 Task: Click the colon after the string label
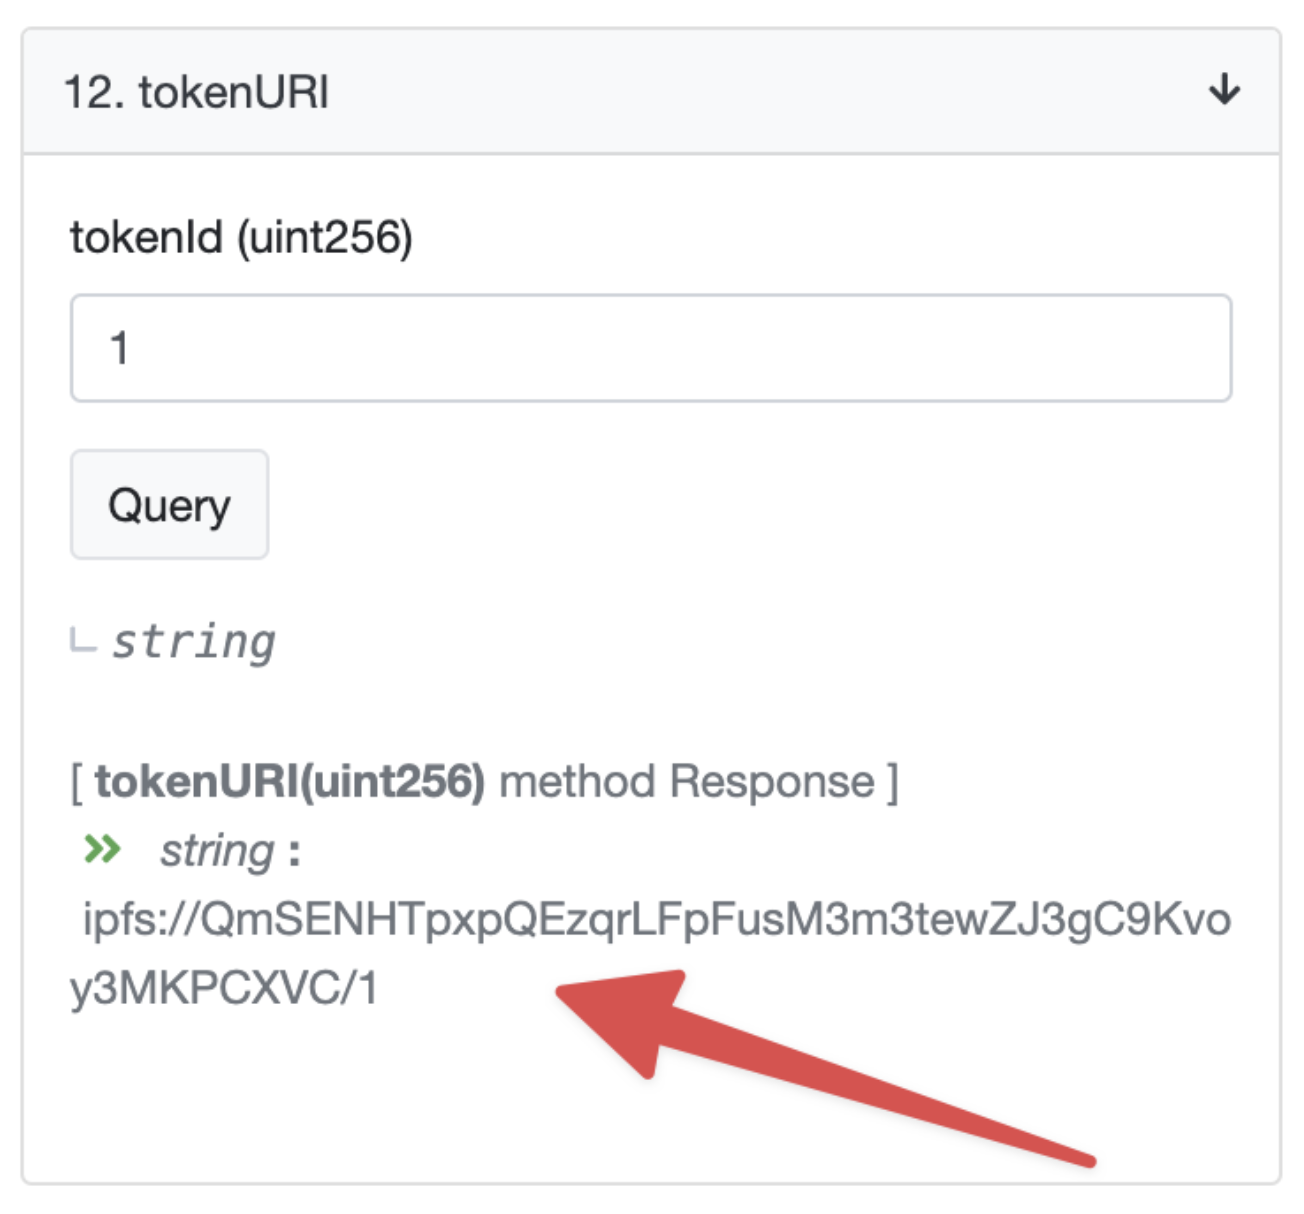(x=294, y=853)
